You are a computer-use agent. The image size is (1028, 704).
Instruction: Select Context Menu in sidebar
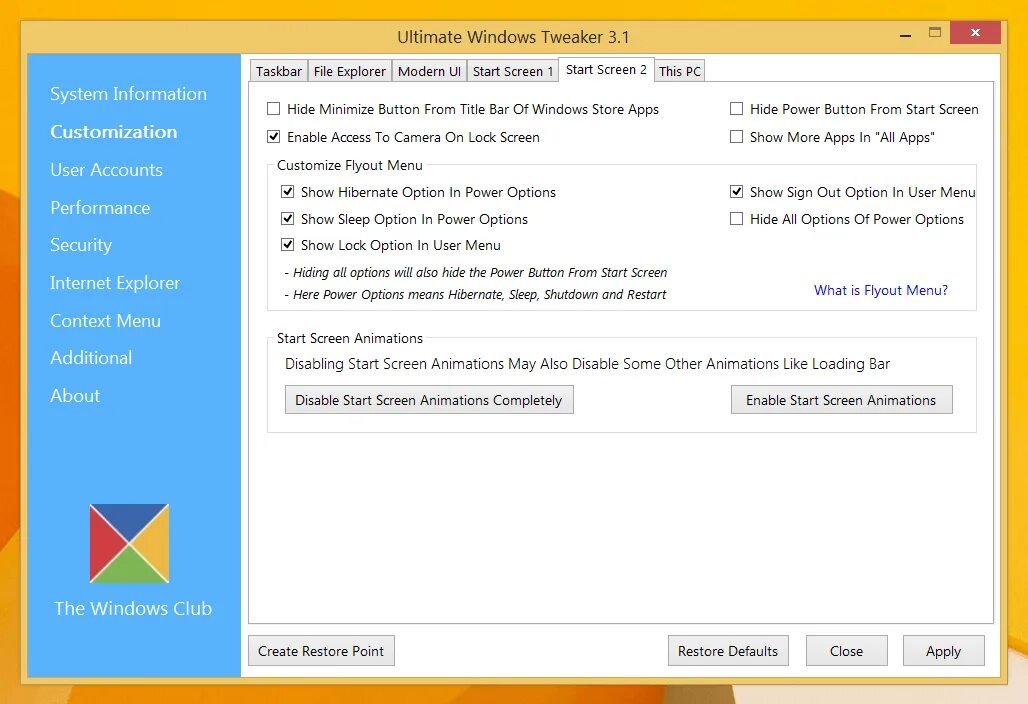tap(106, 321)
